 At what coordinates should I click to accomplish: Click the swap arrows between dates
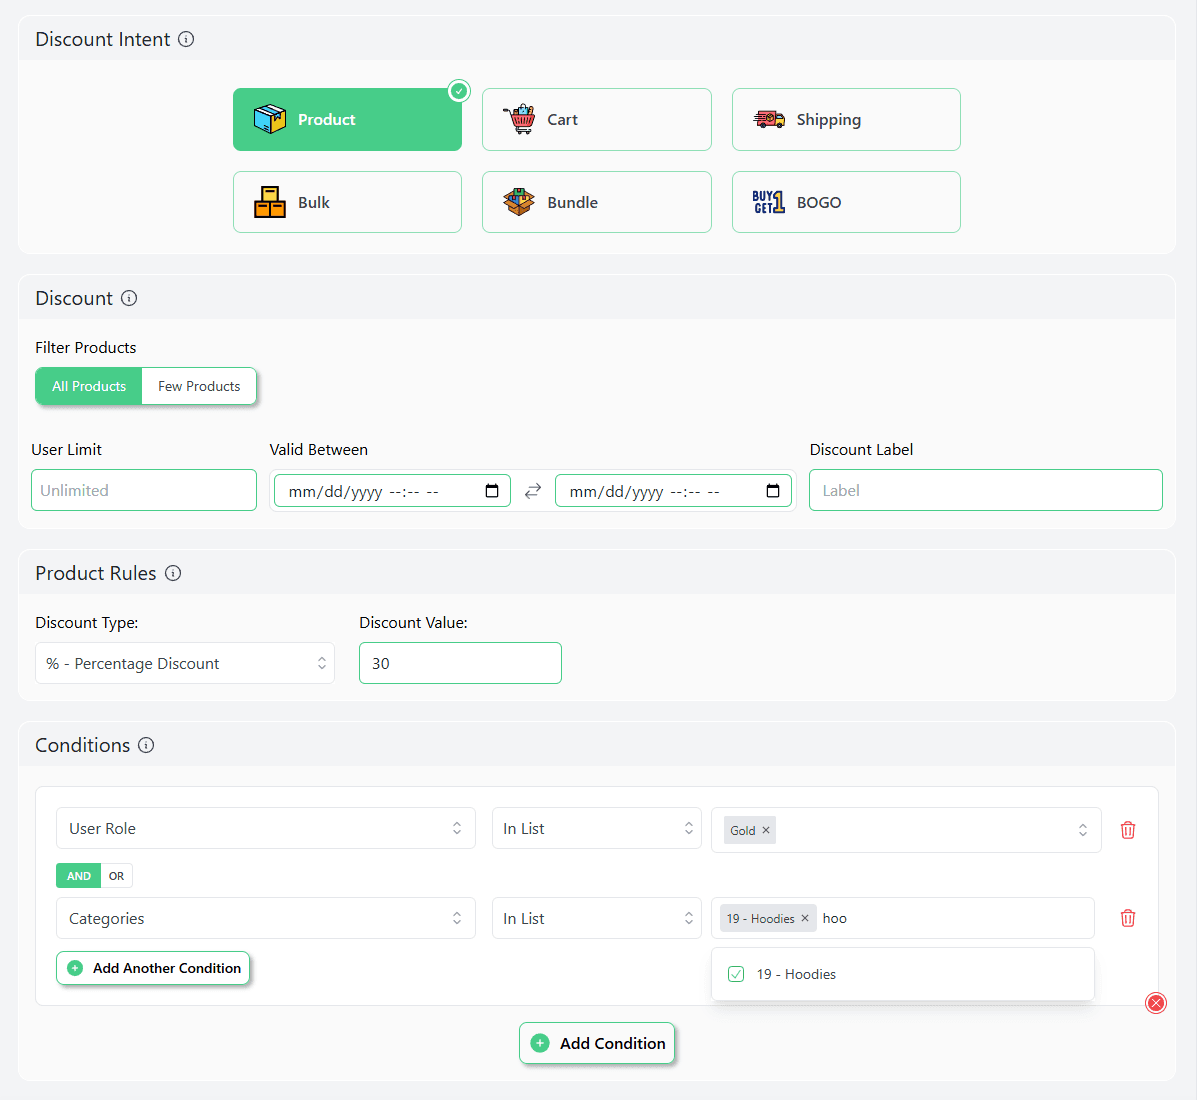coord(533,491)
